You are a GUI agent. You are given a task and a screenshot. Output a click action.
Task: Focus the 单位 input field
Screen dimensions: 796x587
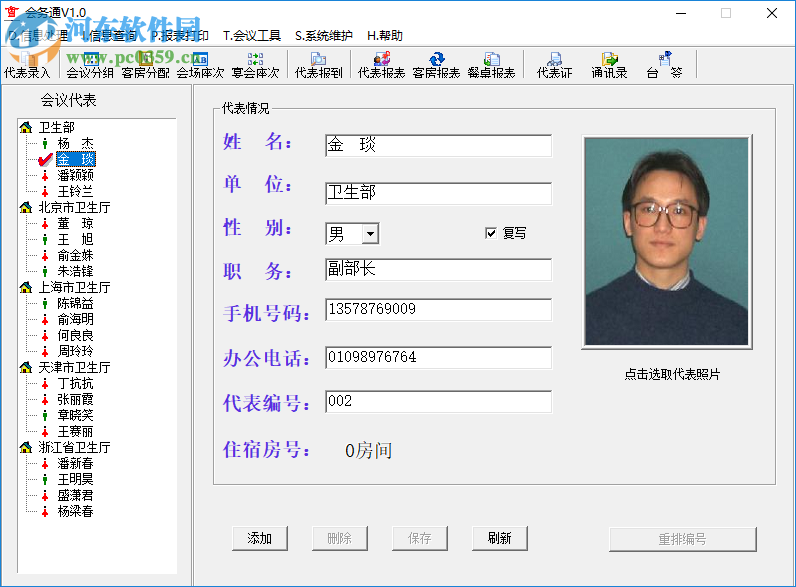tap(438, 193)
